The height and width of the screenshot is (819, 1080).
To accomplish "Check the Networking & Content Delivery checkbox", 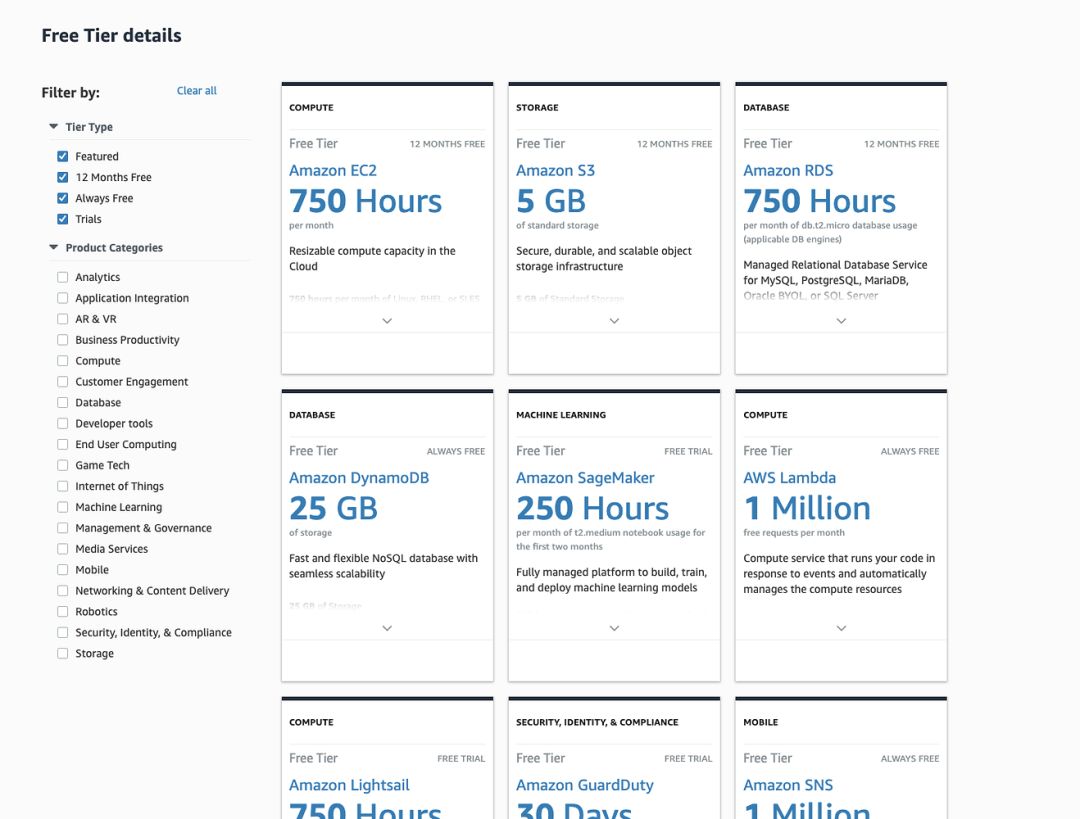I will click(x=63, y=590).
